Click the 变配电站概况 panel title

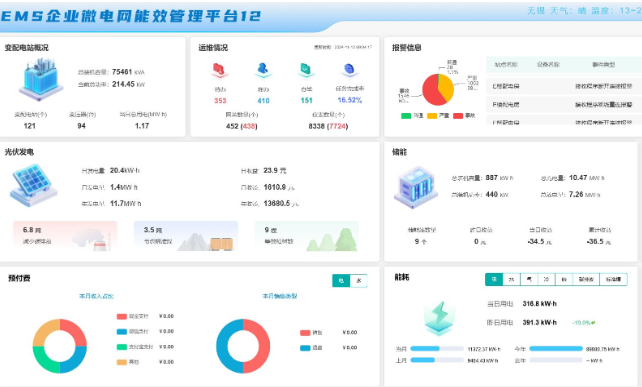click(x=27, y=48)
